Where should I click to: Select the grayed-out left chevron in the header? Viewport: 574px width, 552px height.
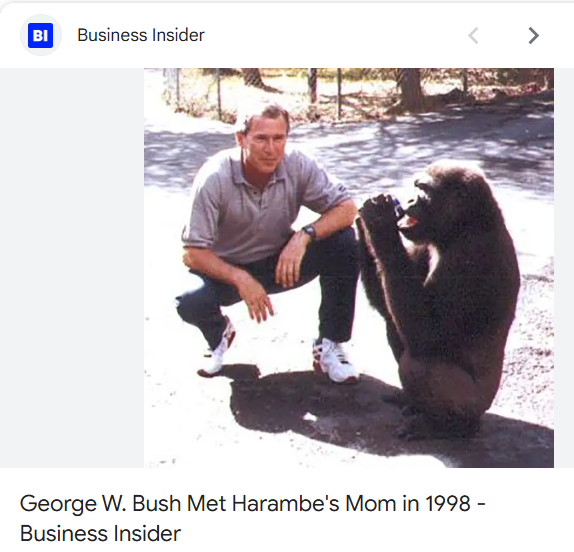coord(473,36)
